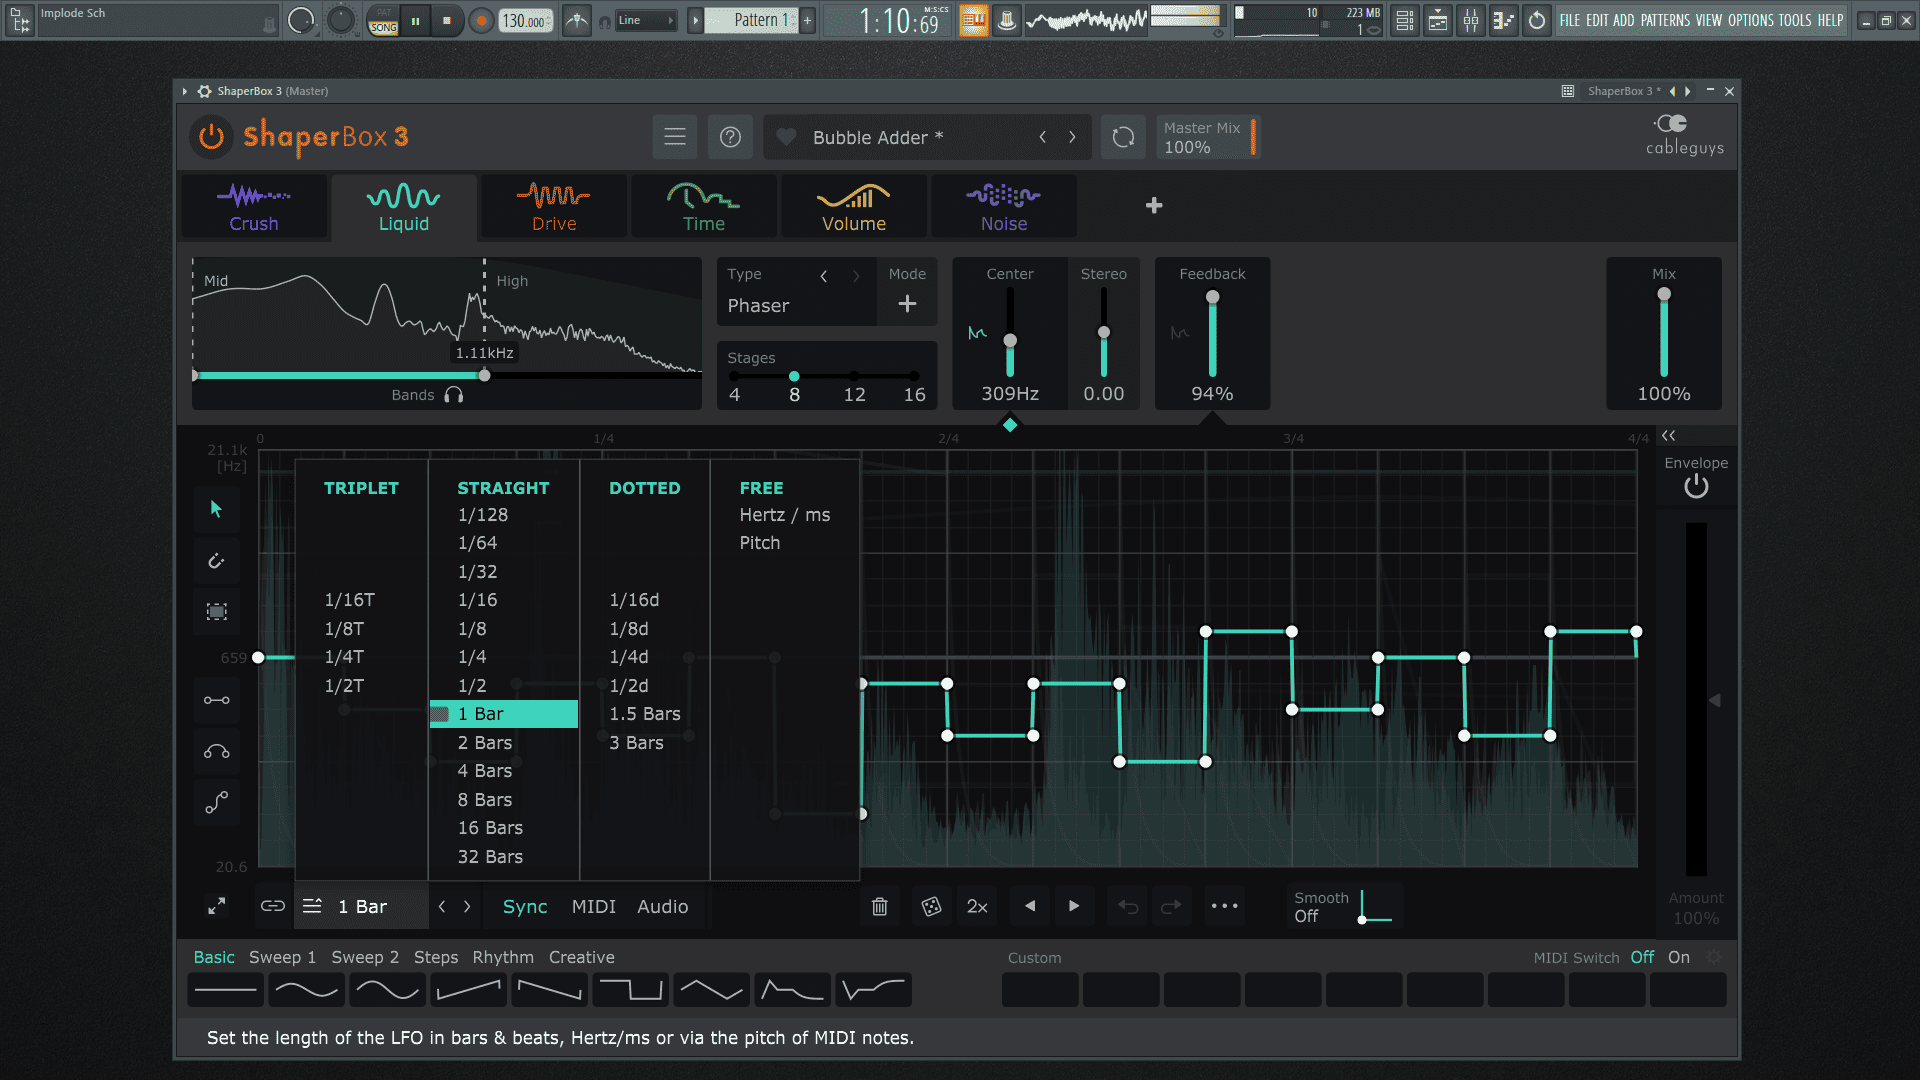Shift wave right with arrow

(x=1074, y=906)
